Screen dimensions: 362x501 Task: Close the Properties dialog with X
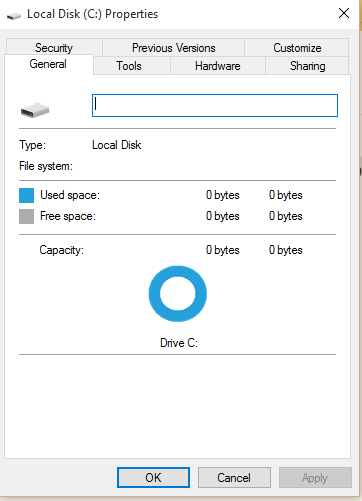click(344, 13)
